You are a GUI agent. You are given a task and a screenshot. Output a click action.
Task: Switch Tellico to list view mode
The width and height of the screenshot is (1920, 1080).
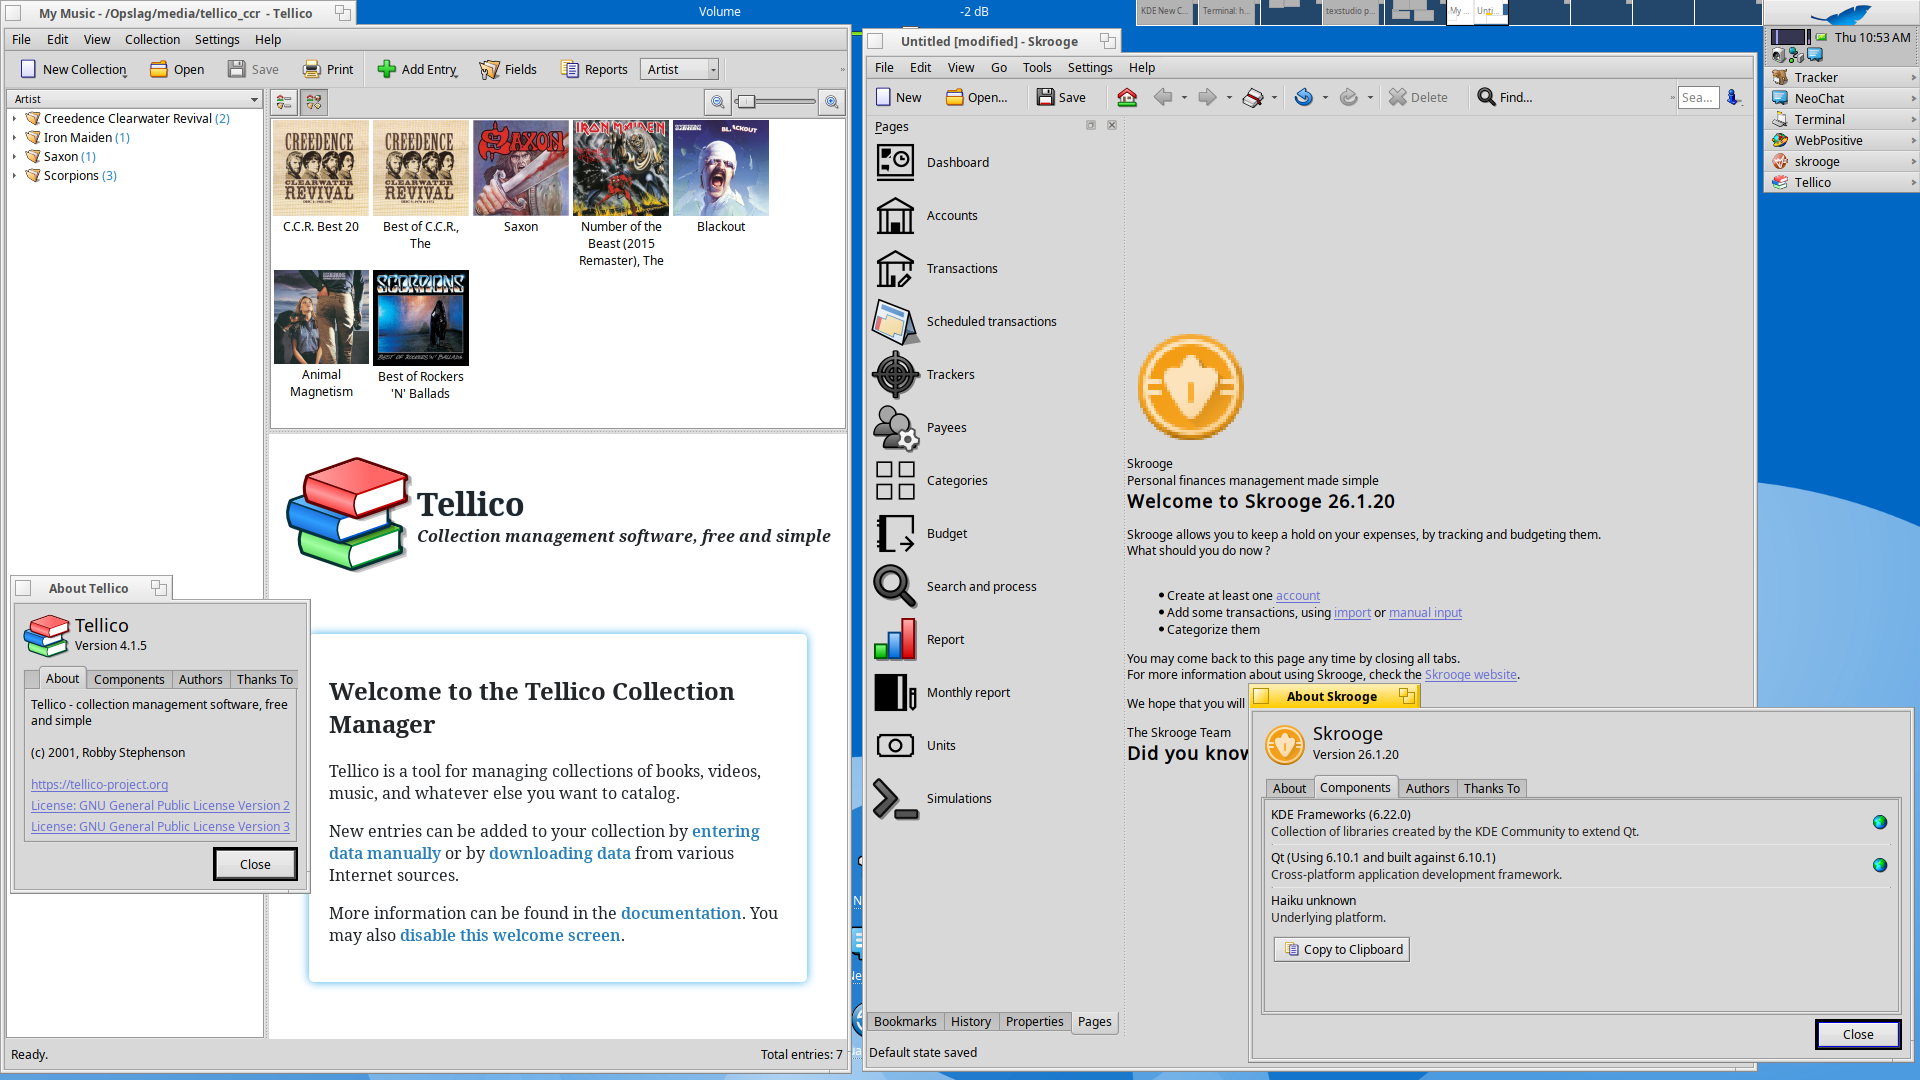[284, 102]
